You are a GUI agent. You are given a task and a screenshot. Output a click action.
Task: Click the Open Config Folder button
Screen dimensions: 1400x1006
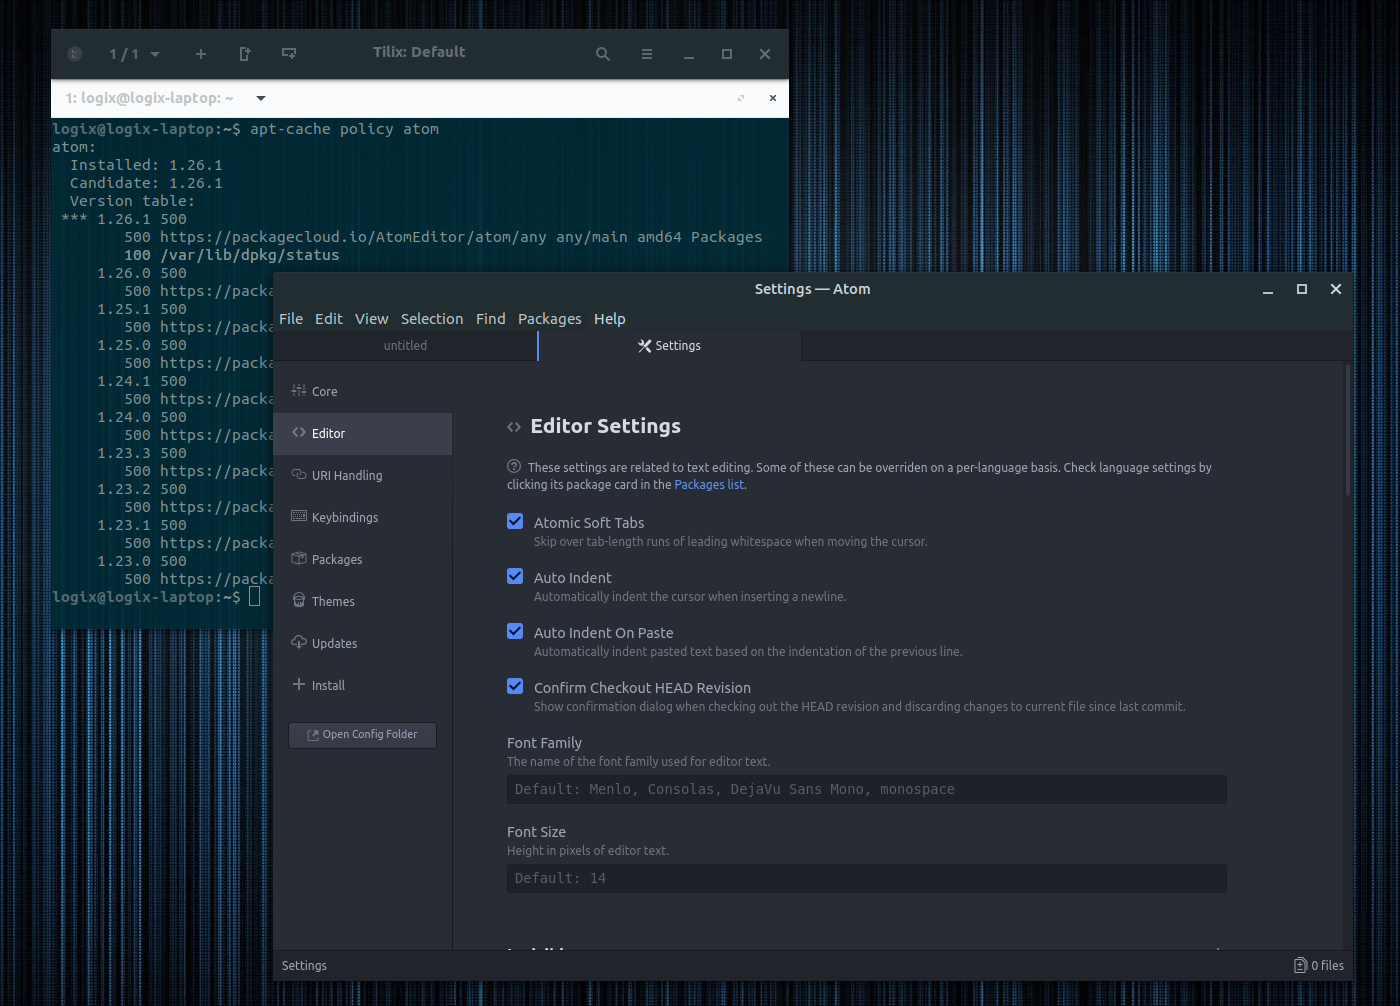[362, 735]
